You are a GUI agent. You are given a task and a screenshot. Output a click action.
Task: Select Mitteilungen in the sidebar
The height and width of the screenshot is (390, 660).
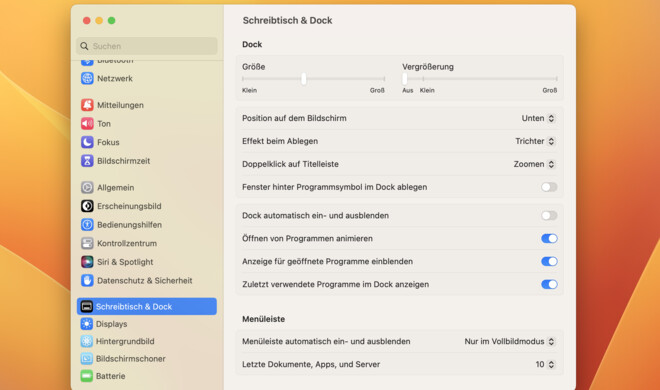pyautogui.click(x=146, y=105)
